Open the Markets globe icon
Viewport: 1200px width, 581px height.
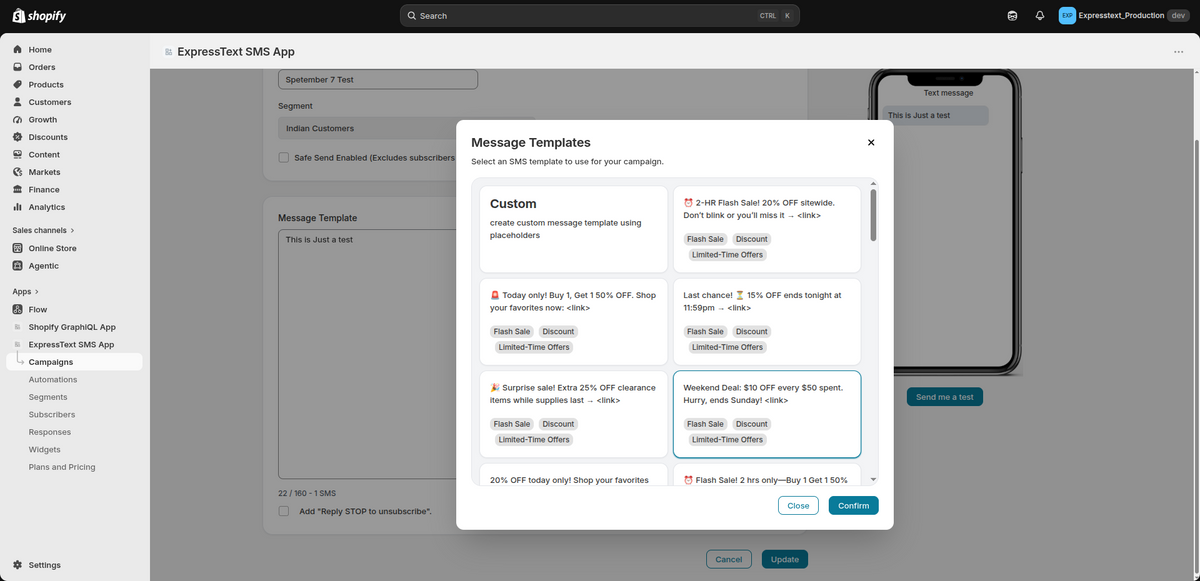(18, 172)
